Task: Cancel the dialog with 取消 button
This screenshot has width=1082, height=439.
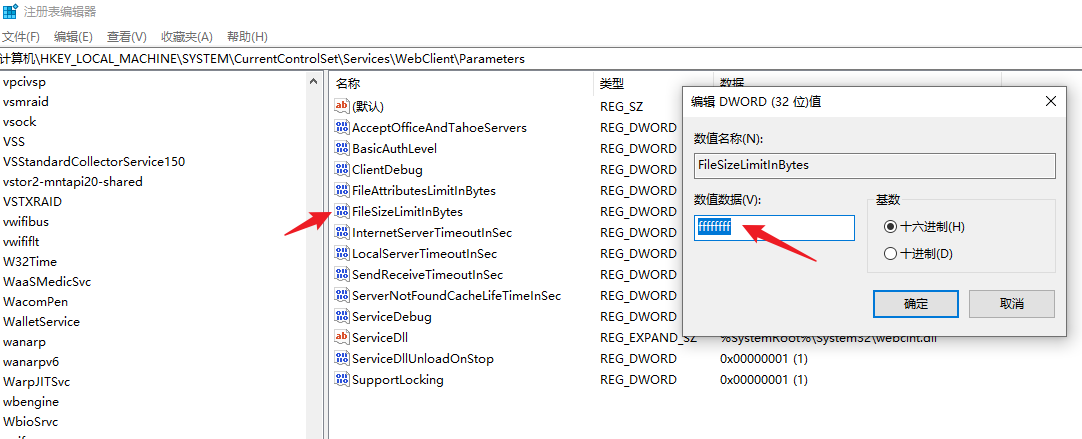Action: pyautogui.click(x=1012, y=304)
